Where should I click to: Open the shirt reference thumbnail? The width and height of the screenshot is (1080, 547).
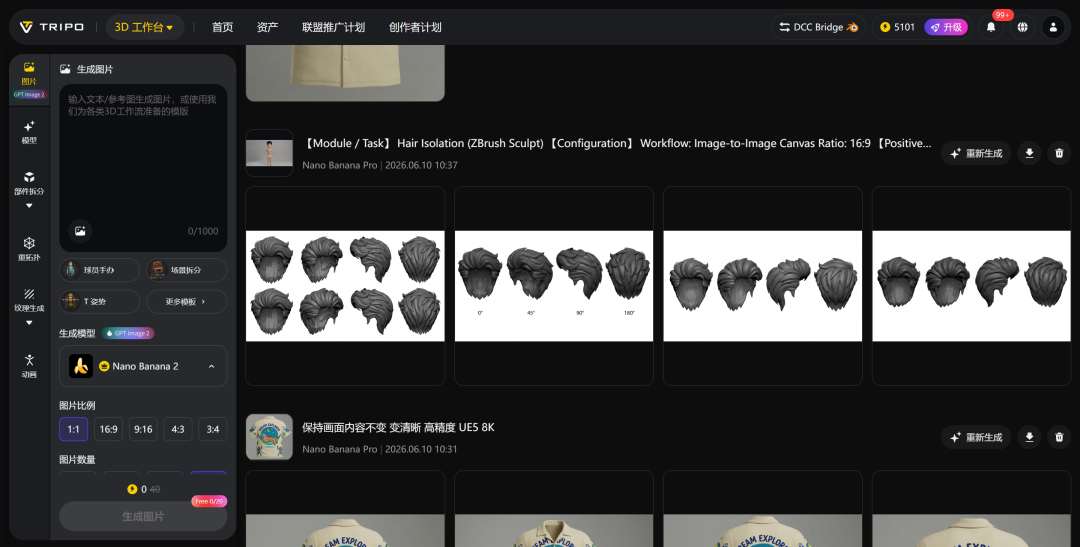pyautogui.click(x=269, y=437)
